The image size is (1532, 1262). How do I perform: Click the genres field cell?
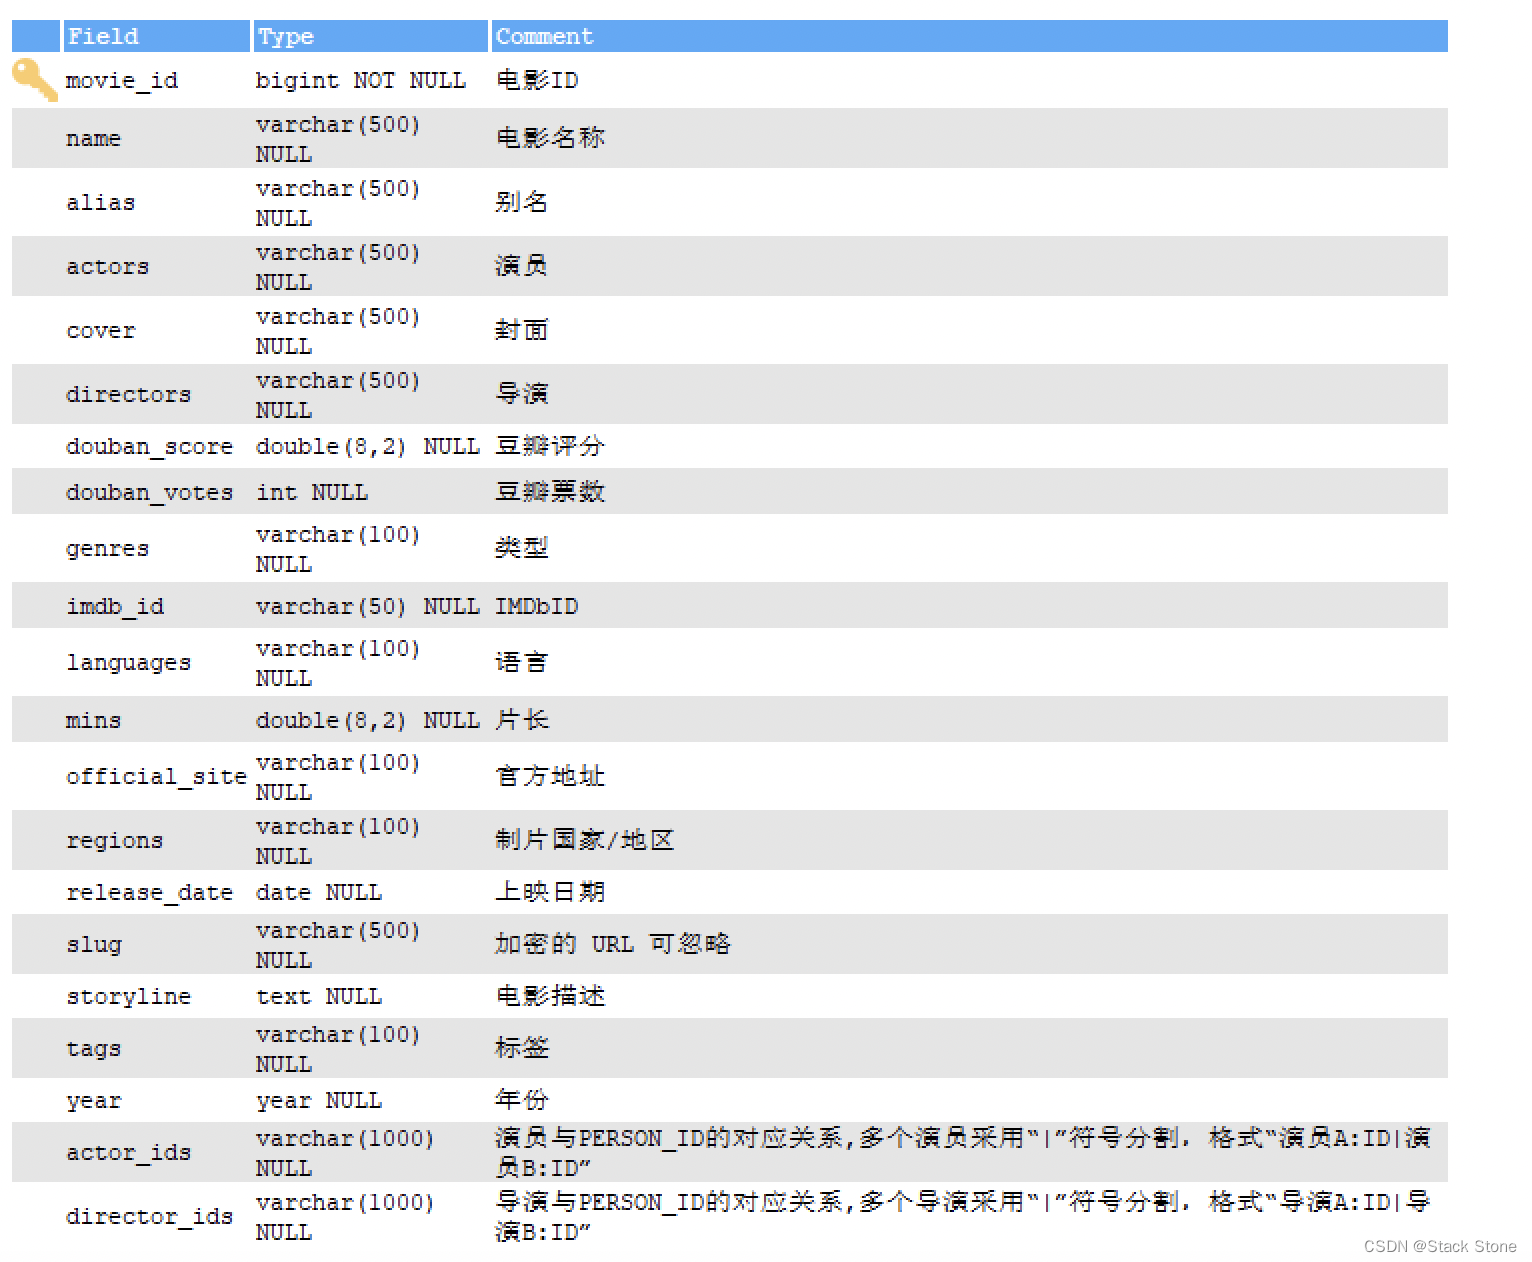[x=107, y=549]
